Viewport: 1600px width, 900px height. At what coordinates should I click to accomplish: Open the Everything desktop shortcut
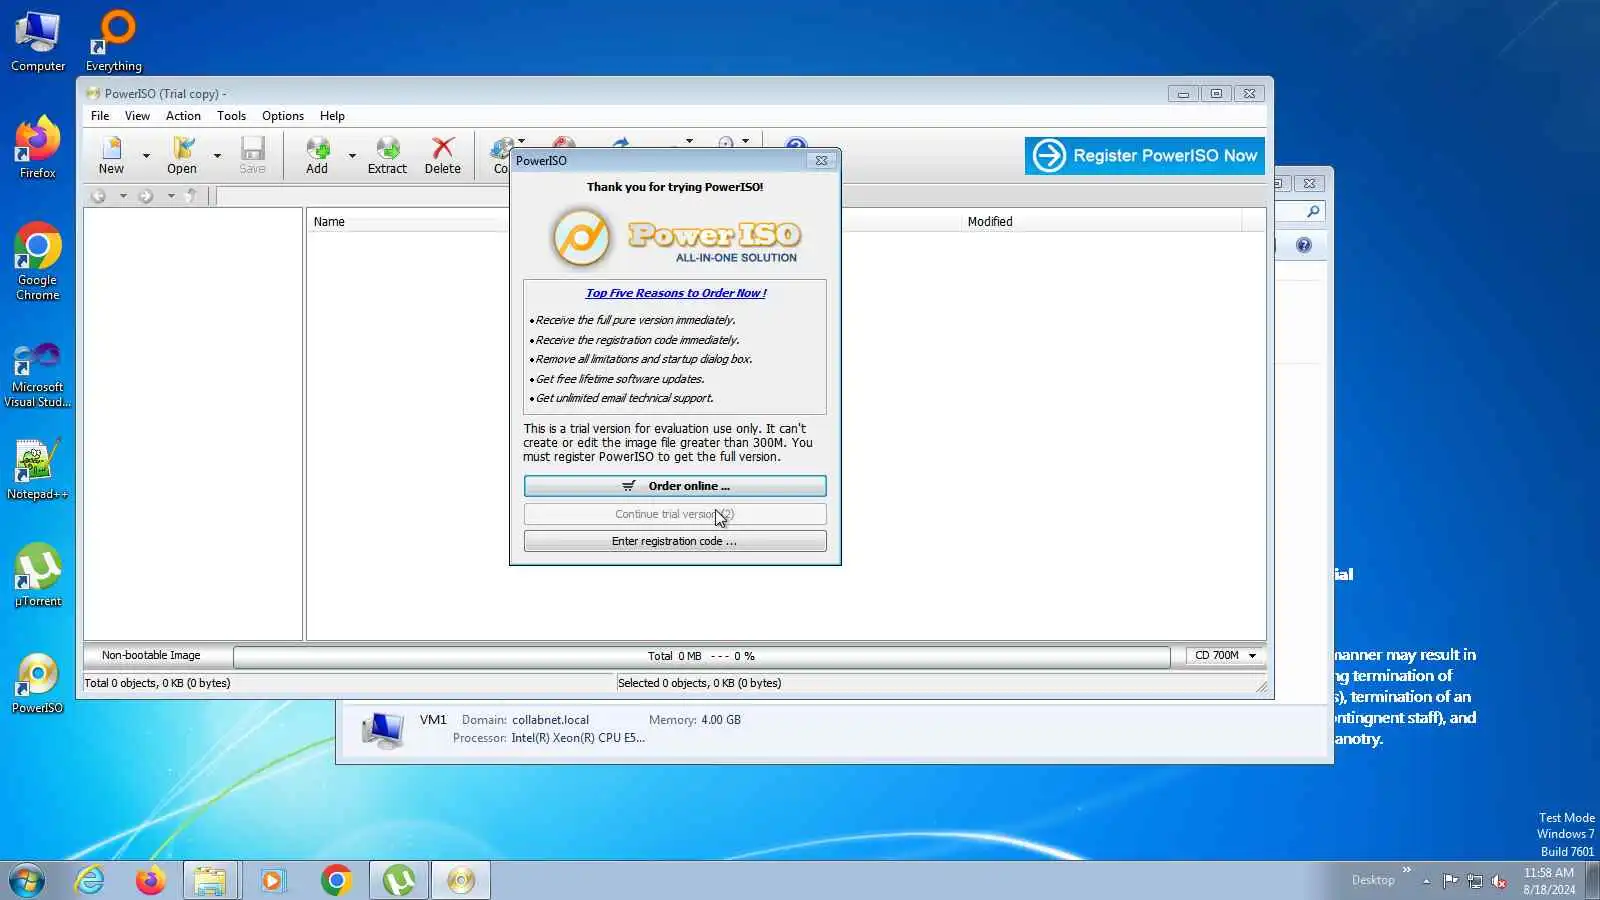coord(114,41)
